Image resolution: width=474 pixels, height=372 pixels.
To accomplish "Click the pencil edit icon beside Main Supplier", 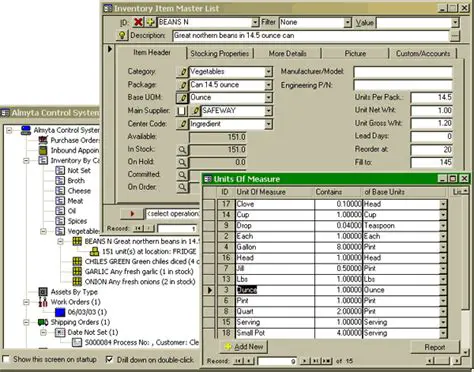I will coord(196,111).
